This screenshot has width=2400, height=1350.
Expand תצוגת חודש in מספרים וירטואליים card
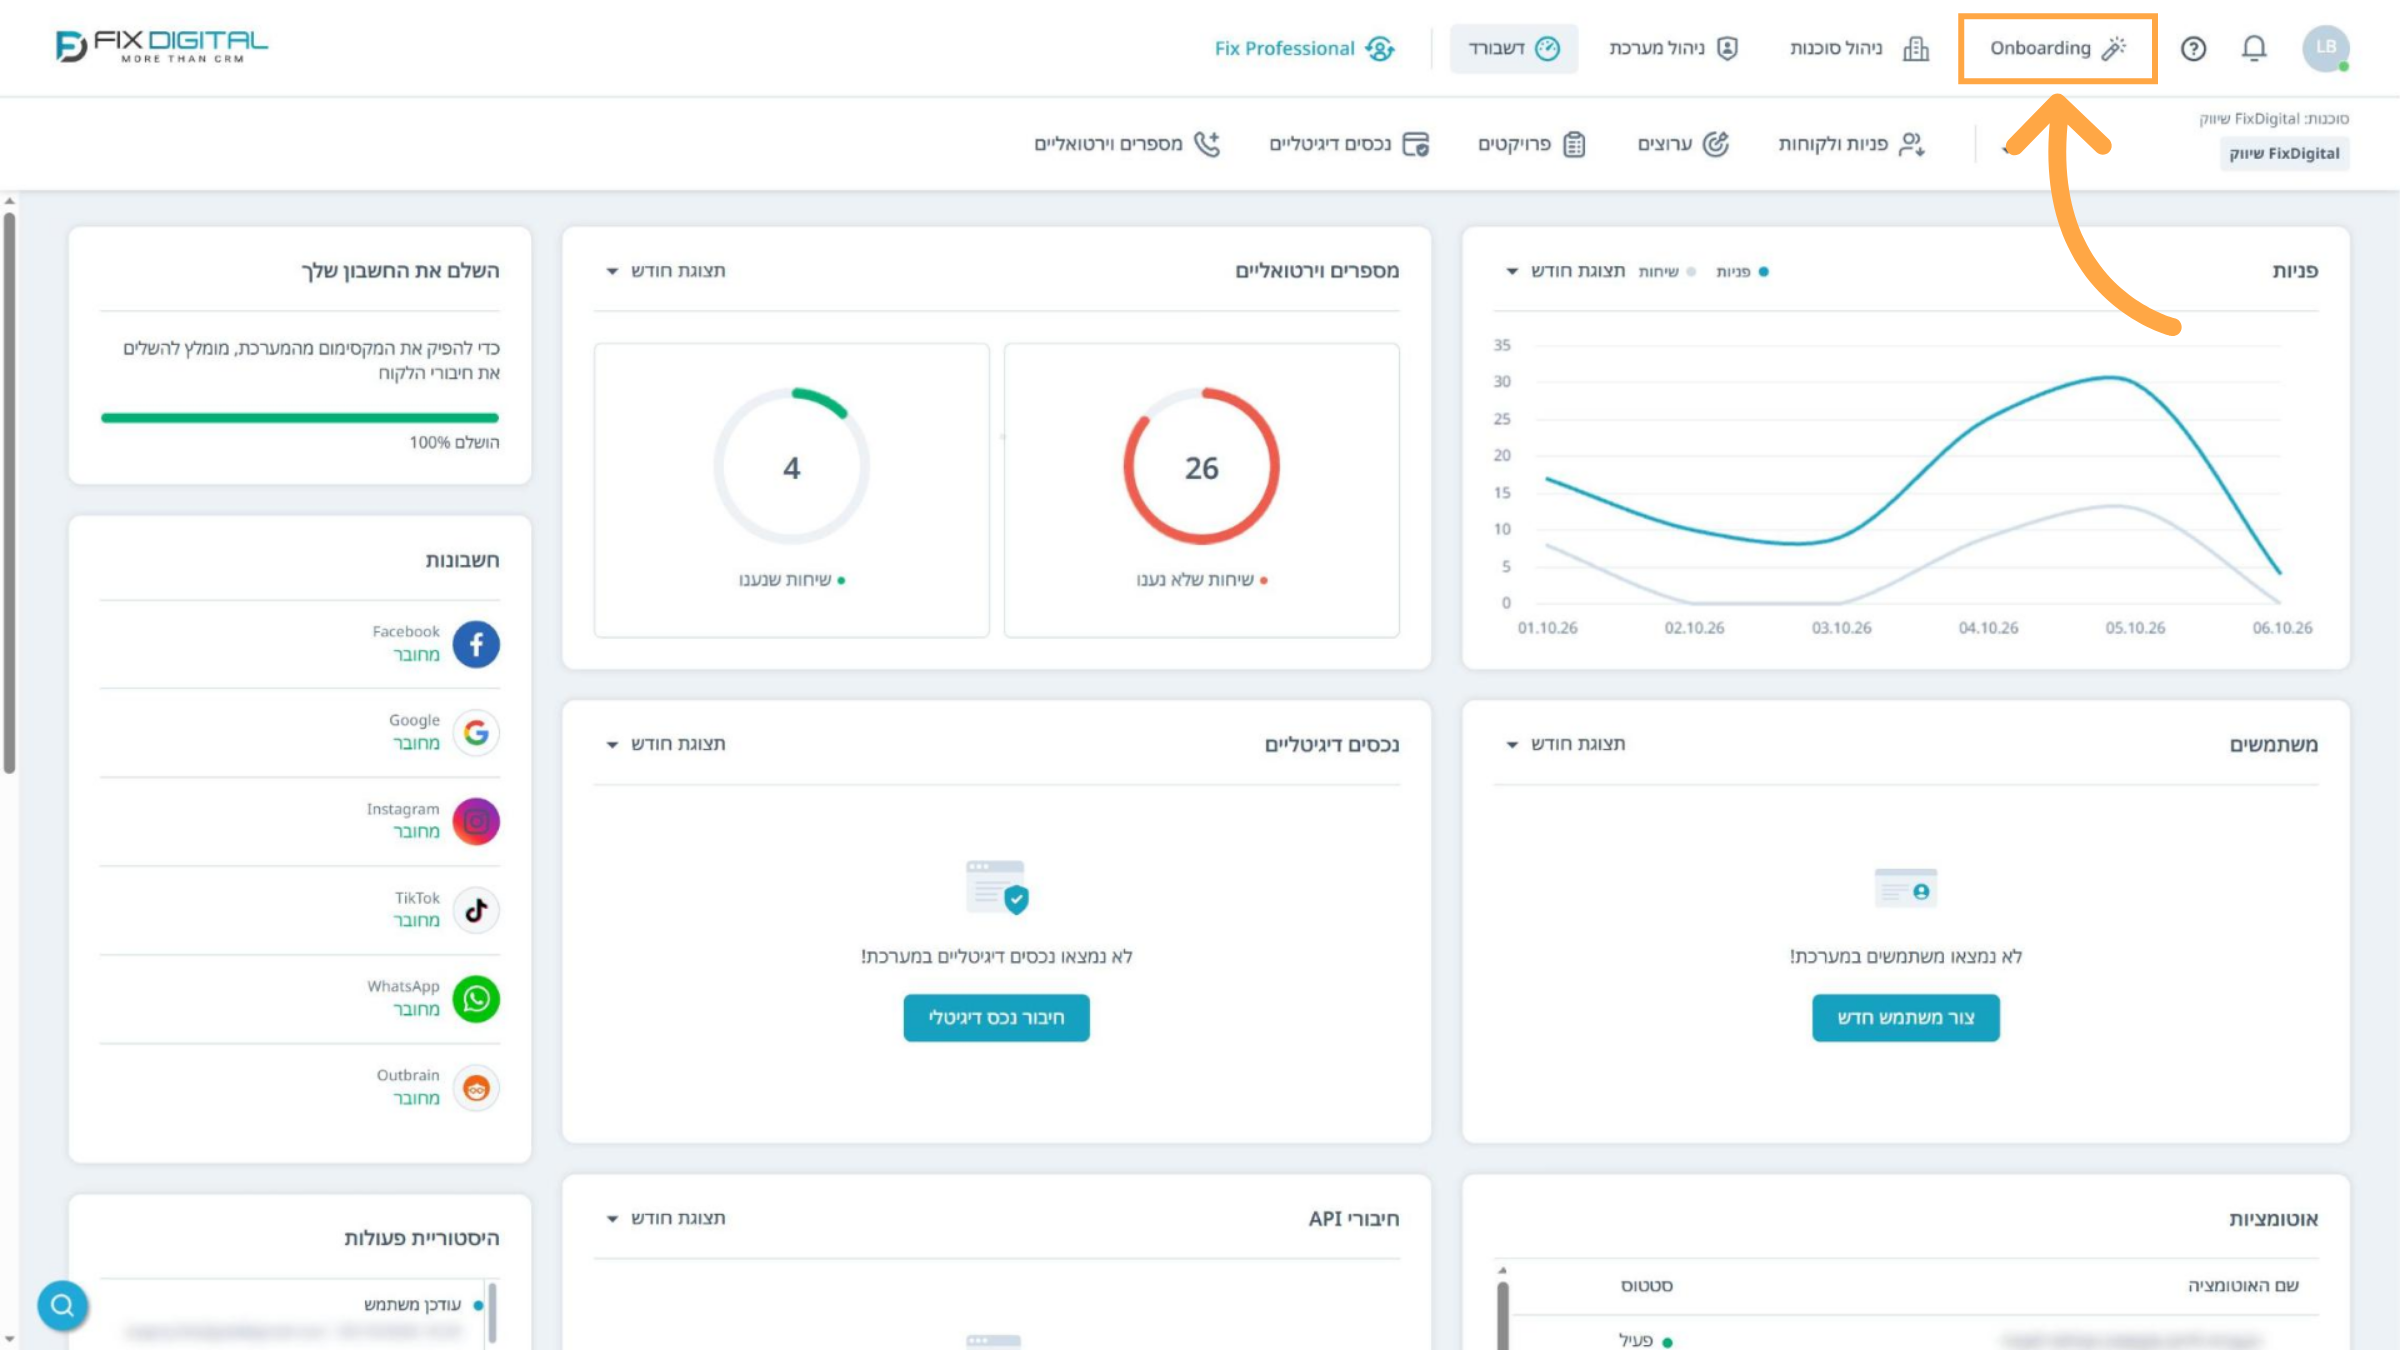tap(665, 271)
